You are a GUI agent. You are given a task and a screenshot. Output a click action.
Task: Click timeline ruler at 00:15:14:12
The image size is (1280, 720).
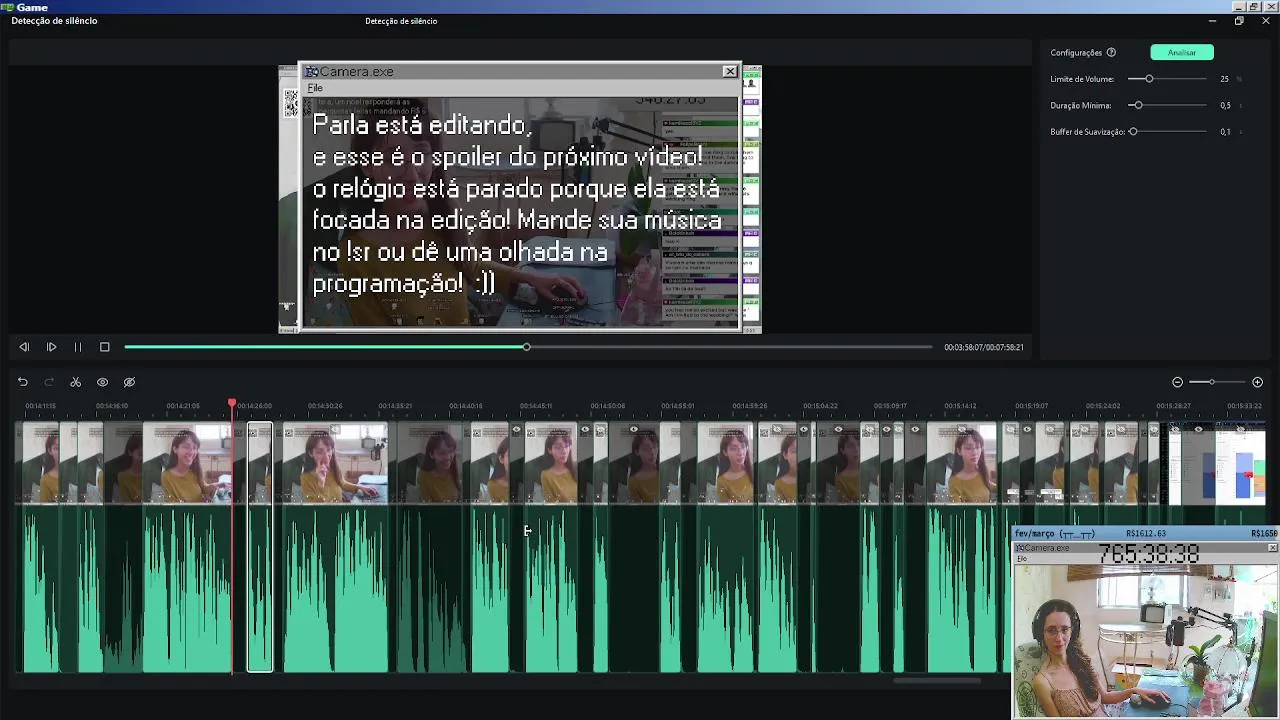960,406
